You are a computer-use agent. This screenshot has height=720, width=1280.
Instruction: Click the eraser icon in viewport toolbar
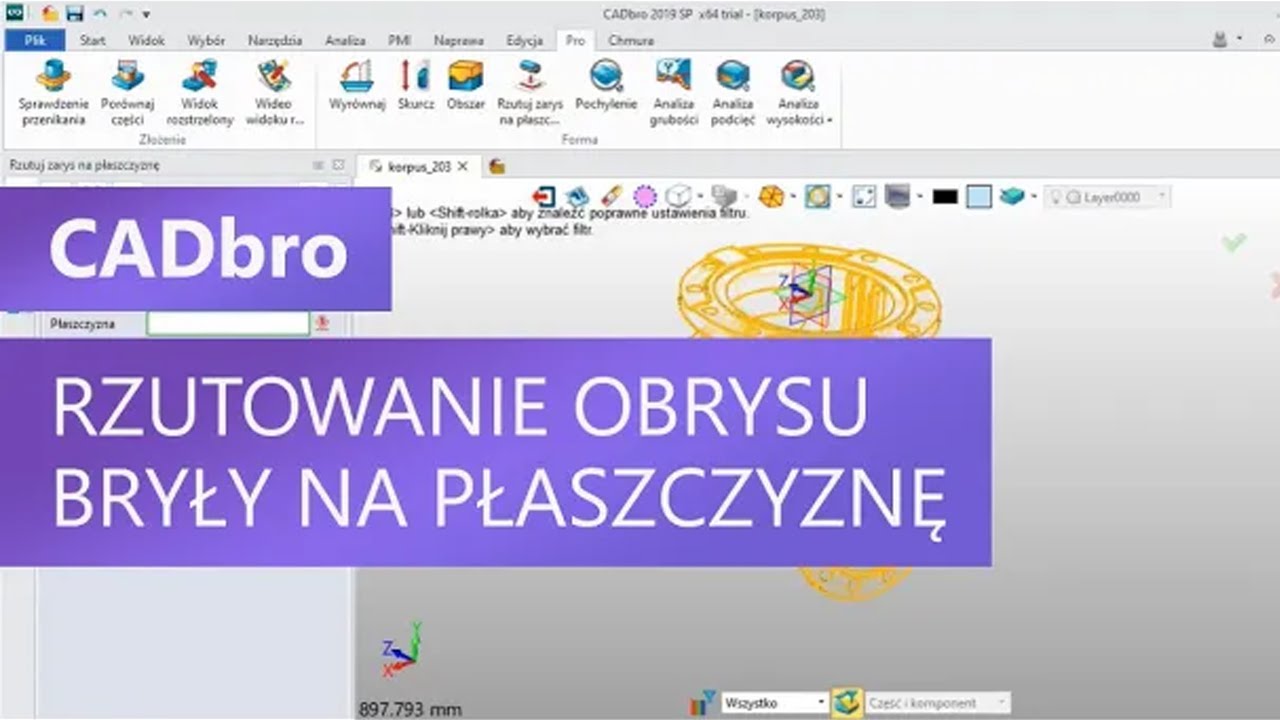(x=612, y=196)
